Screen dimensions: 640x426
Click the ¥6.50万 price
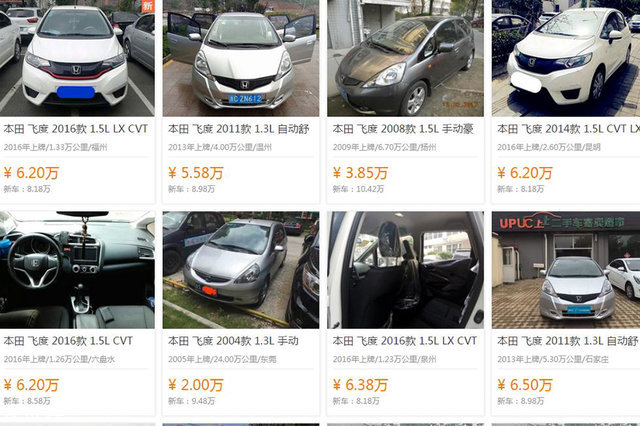point(525,385)
